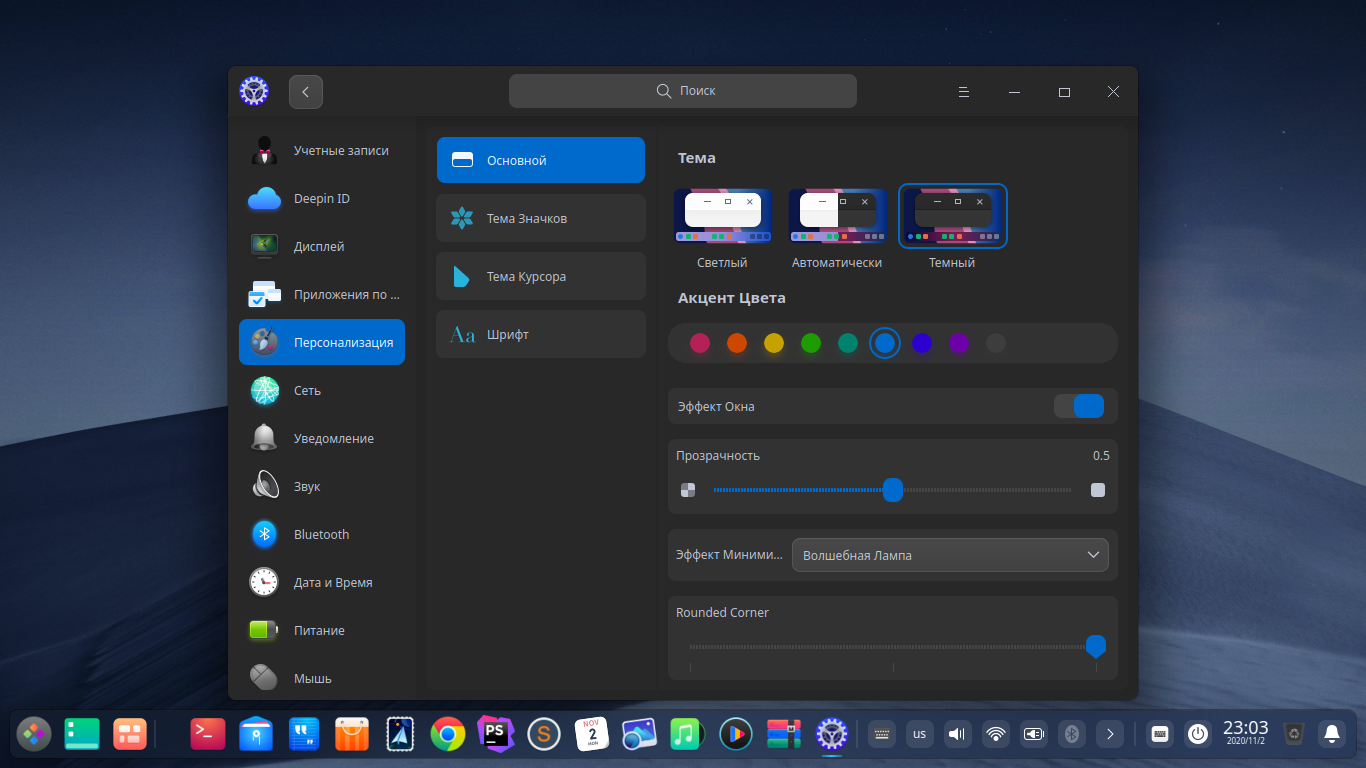Open Мышь mouse settings
1366x768 pixels.
coord(322,679)
